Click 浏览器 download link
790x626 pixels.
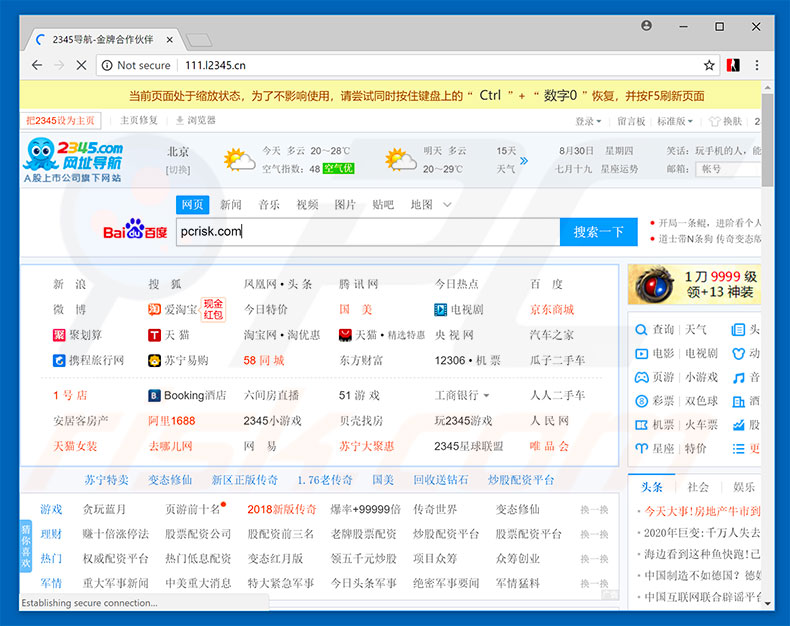(196, 120)
